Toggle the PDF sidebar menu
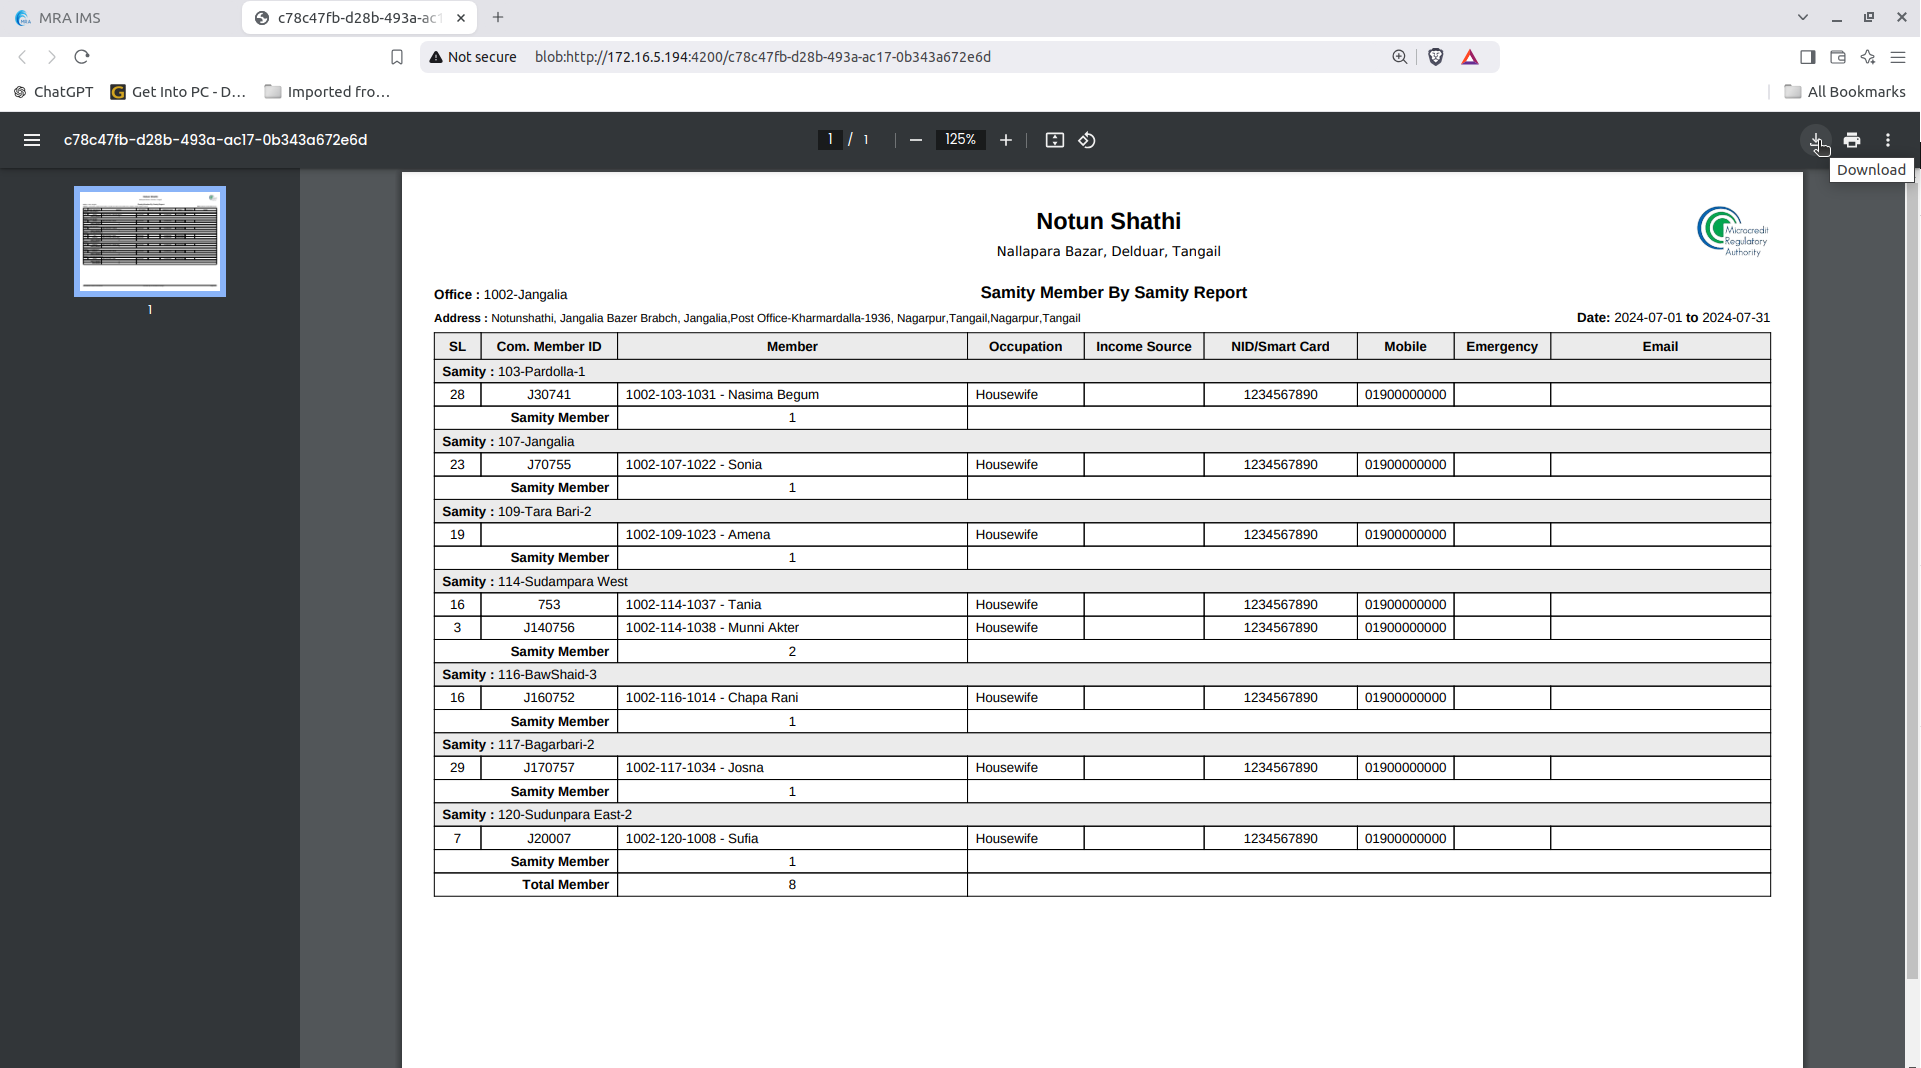The image size is (1921, 1068). (32, 140)
